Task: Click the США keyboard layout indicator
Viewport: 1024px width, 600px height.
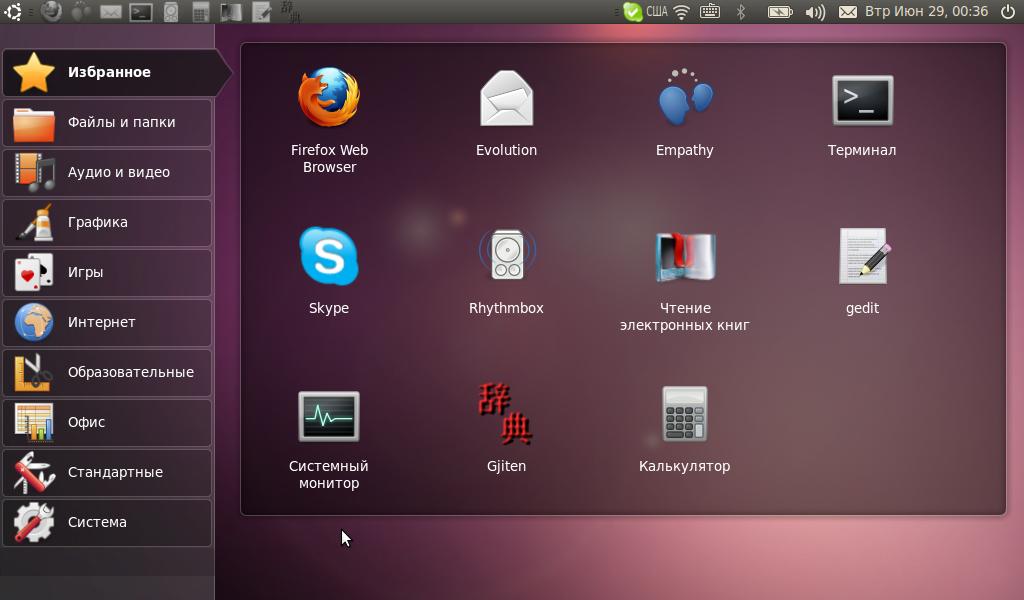Action: (656, 12)
